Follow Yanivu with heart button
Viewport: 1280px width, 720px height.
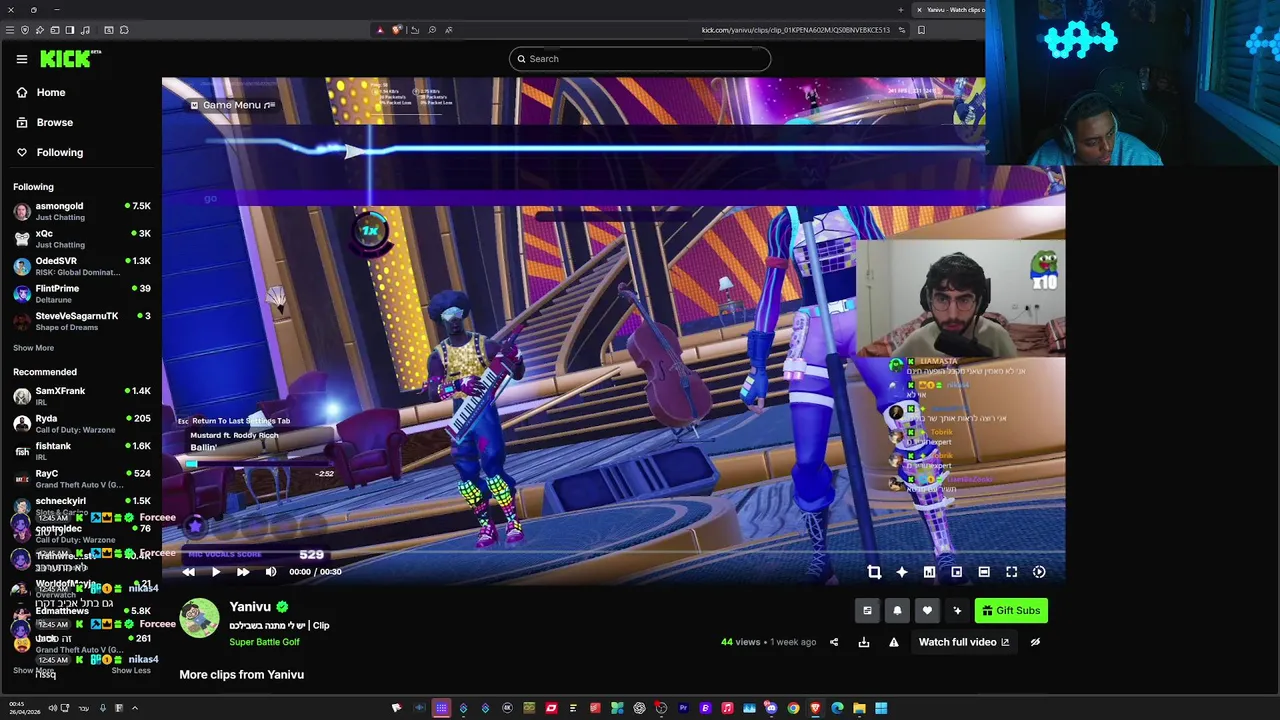(927, 611)
